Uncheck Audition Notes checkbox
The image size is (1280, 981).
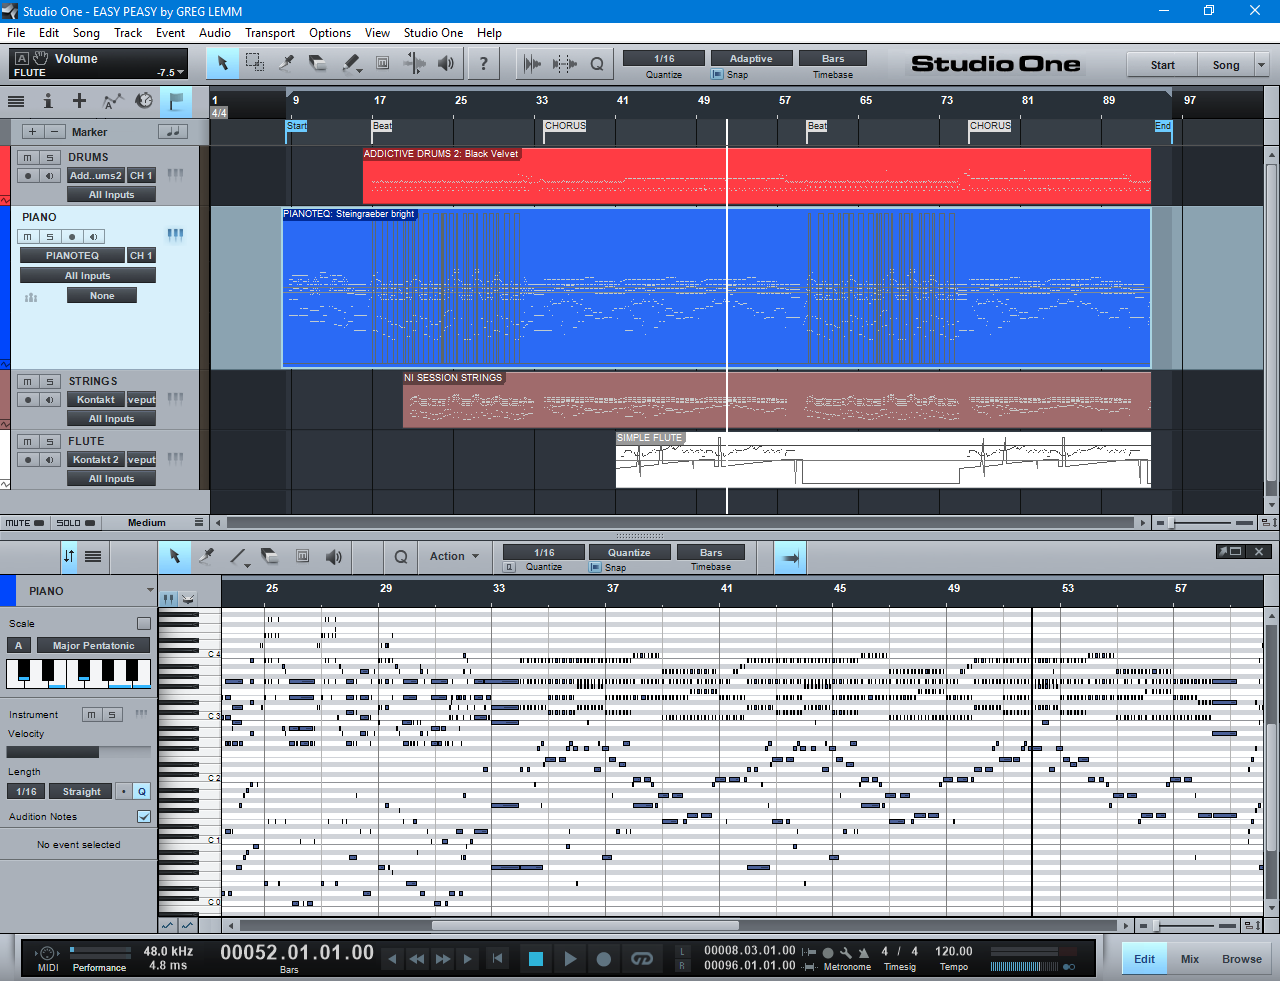tap(144, 816)
